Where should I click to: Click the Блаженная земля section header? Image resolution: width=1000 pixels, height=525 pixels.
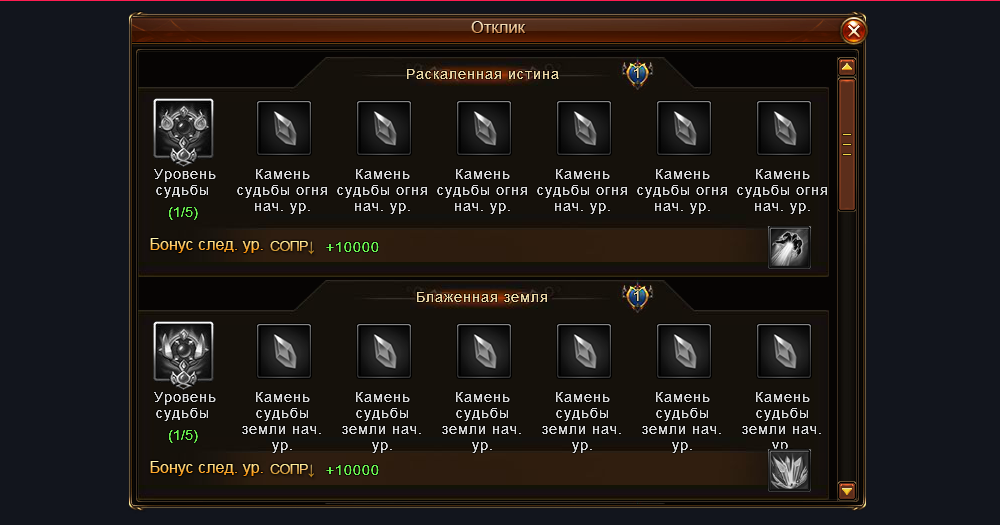tap(482, 297)
